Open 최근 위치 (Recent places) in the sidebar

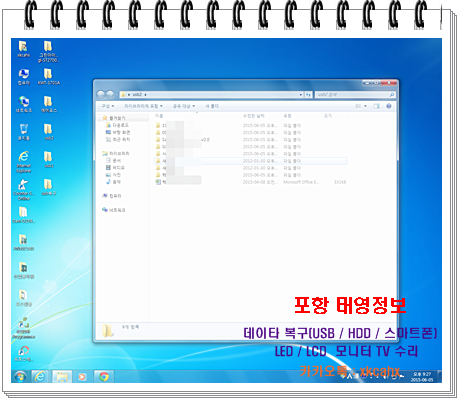click(x=118, y=139)
